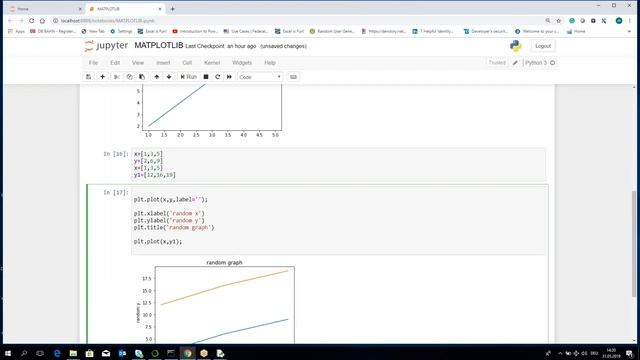
Task: Click on the plt.title line in cell 17
Action: pyautogui.click(x=174, y=227)
